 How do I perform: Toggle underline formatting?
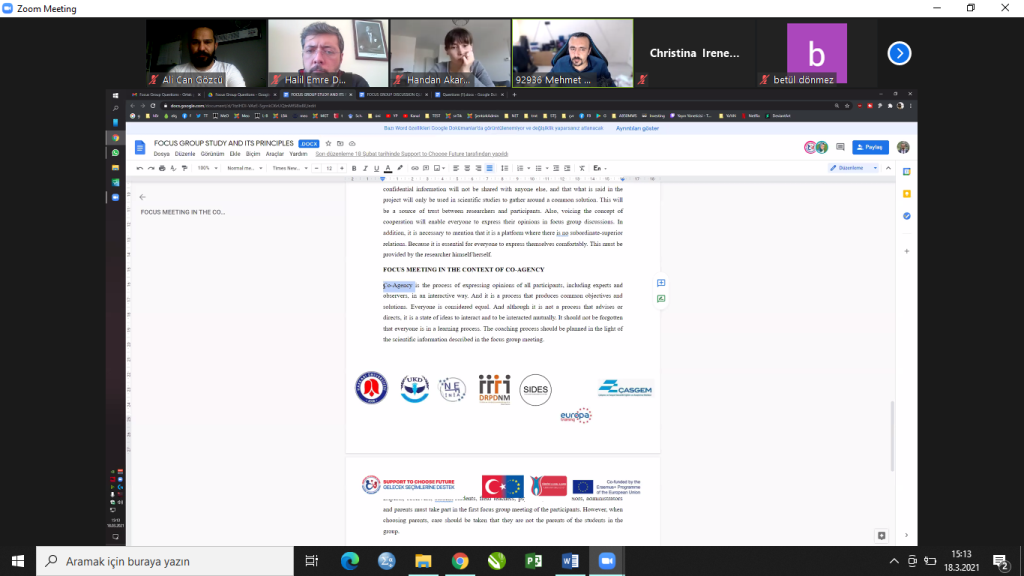376,168
